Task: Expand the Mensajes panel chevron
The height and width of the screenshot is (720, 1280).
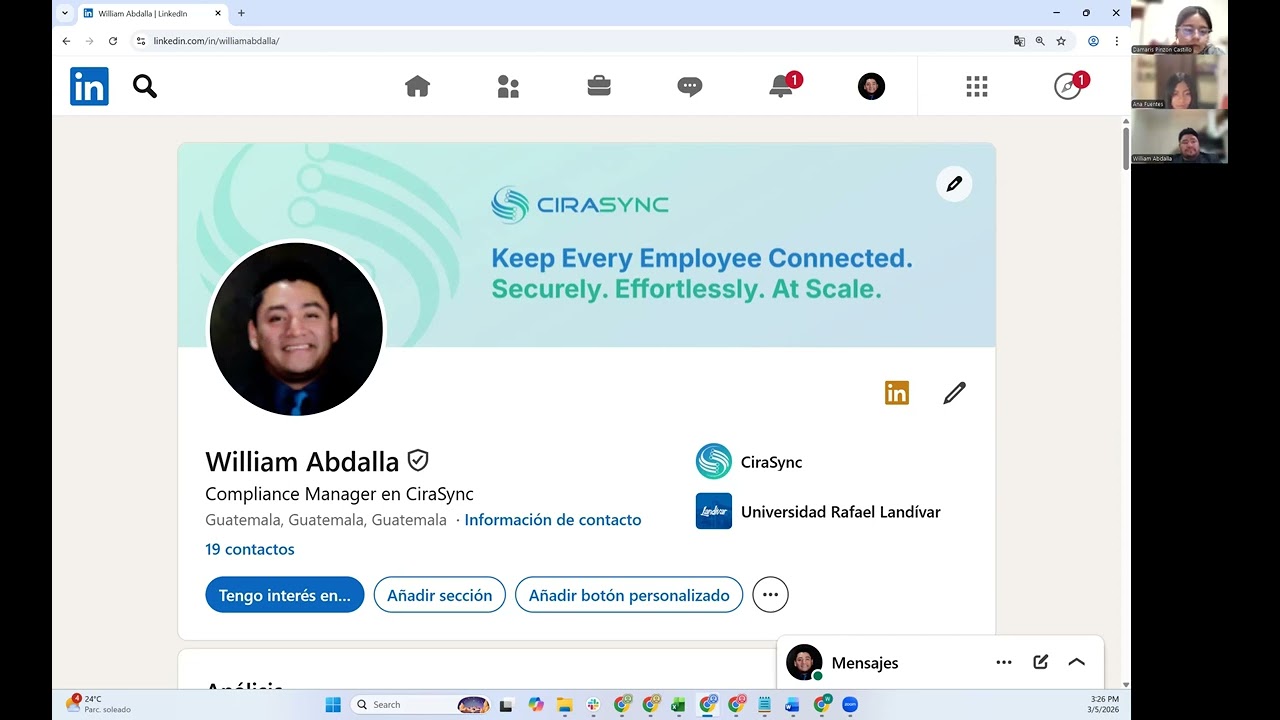Action: 1076,662
